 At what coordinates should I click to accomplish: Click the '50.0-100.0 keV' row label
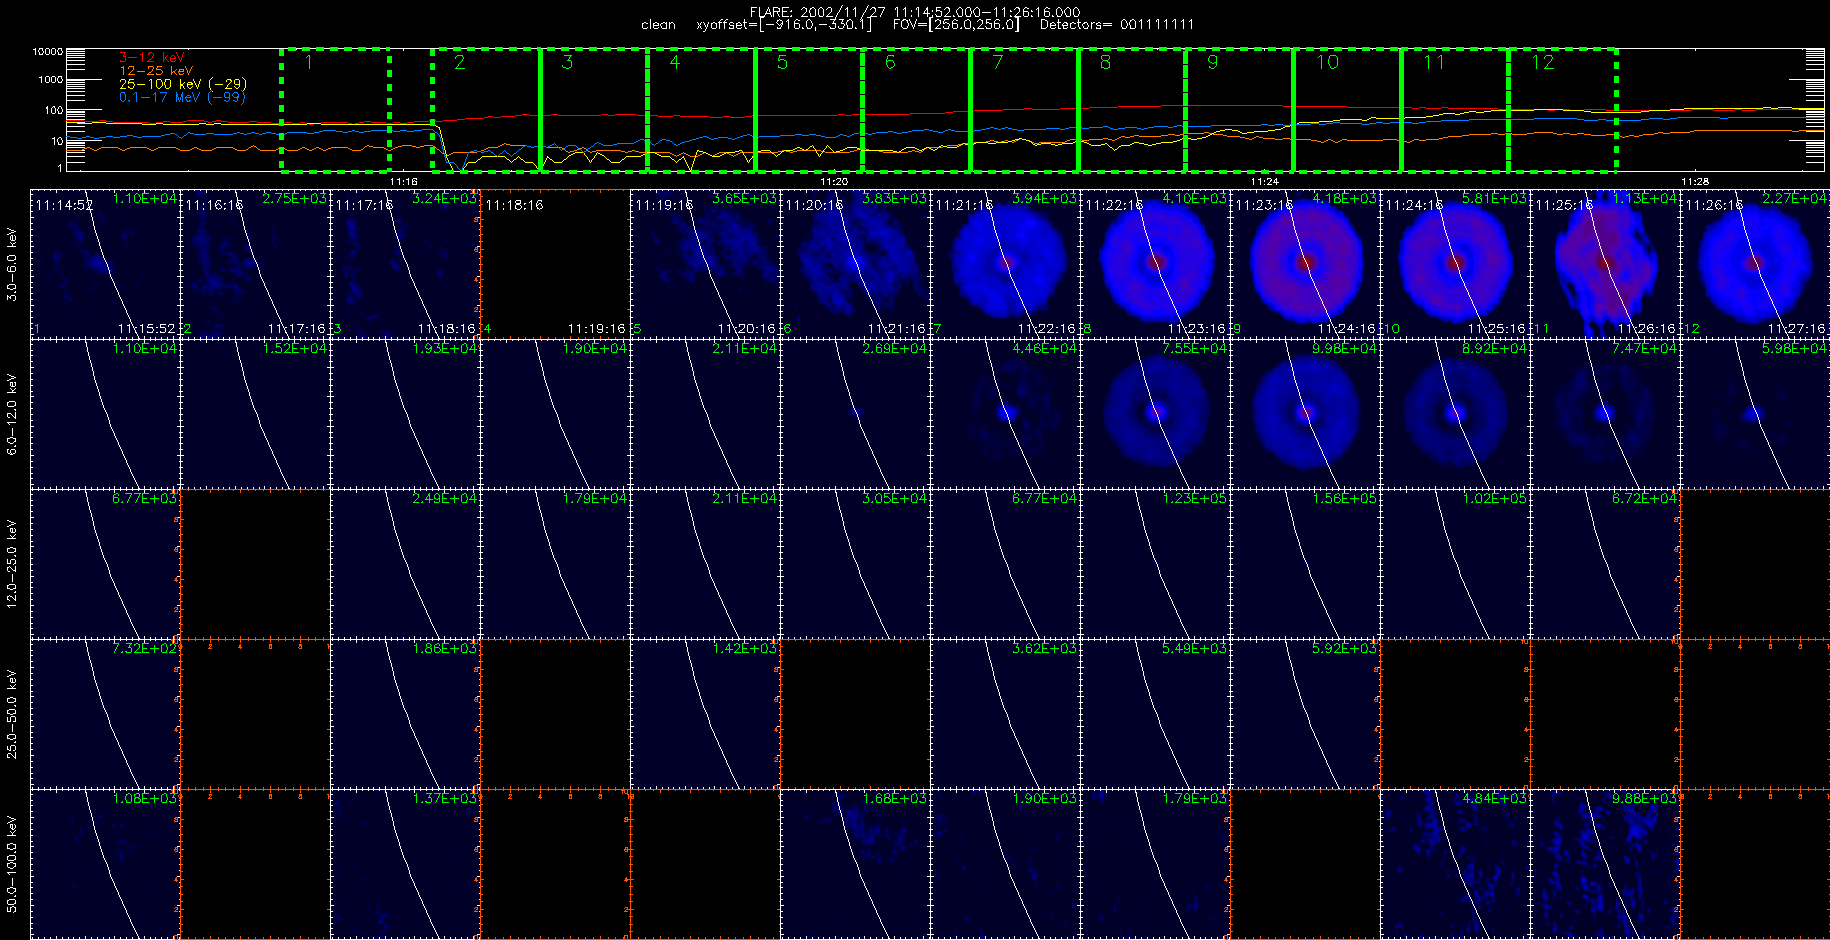[x=12, y=864]
